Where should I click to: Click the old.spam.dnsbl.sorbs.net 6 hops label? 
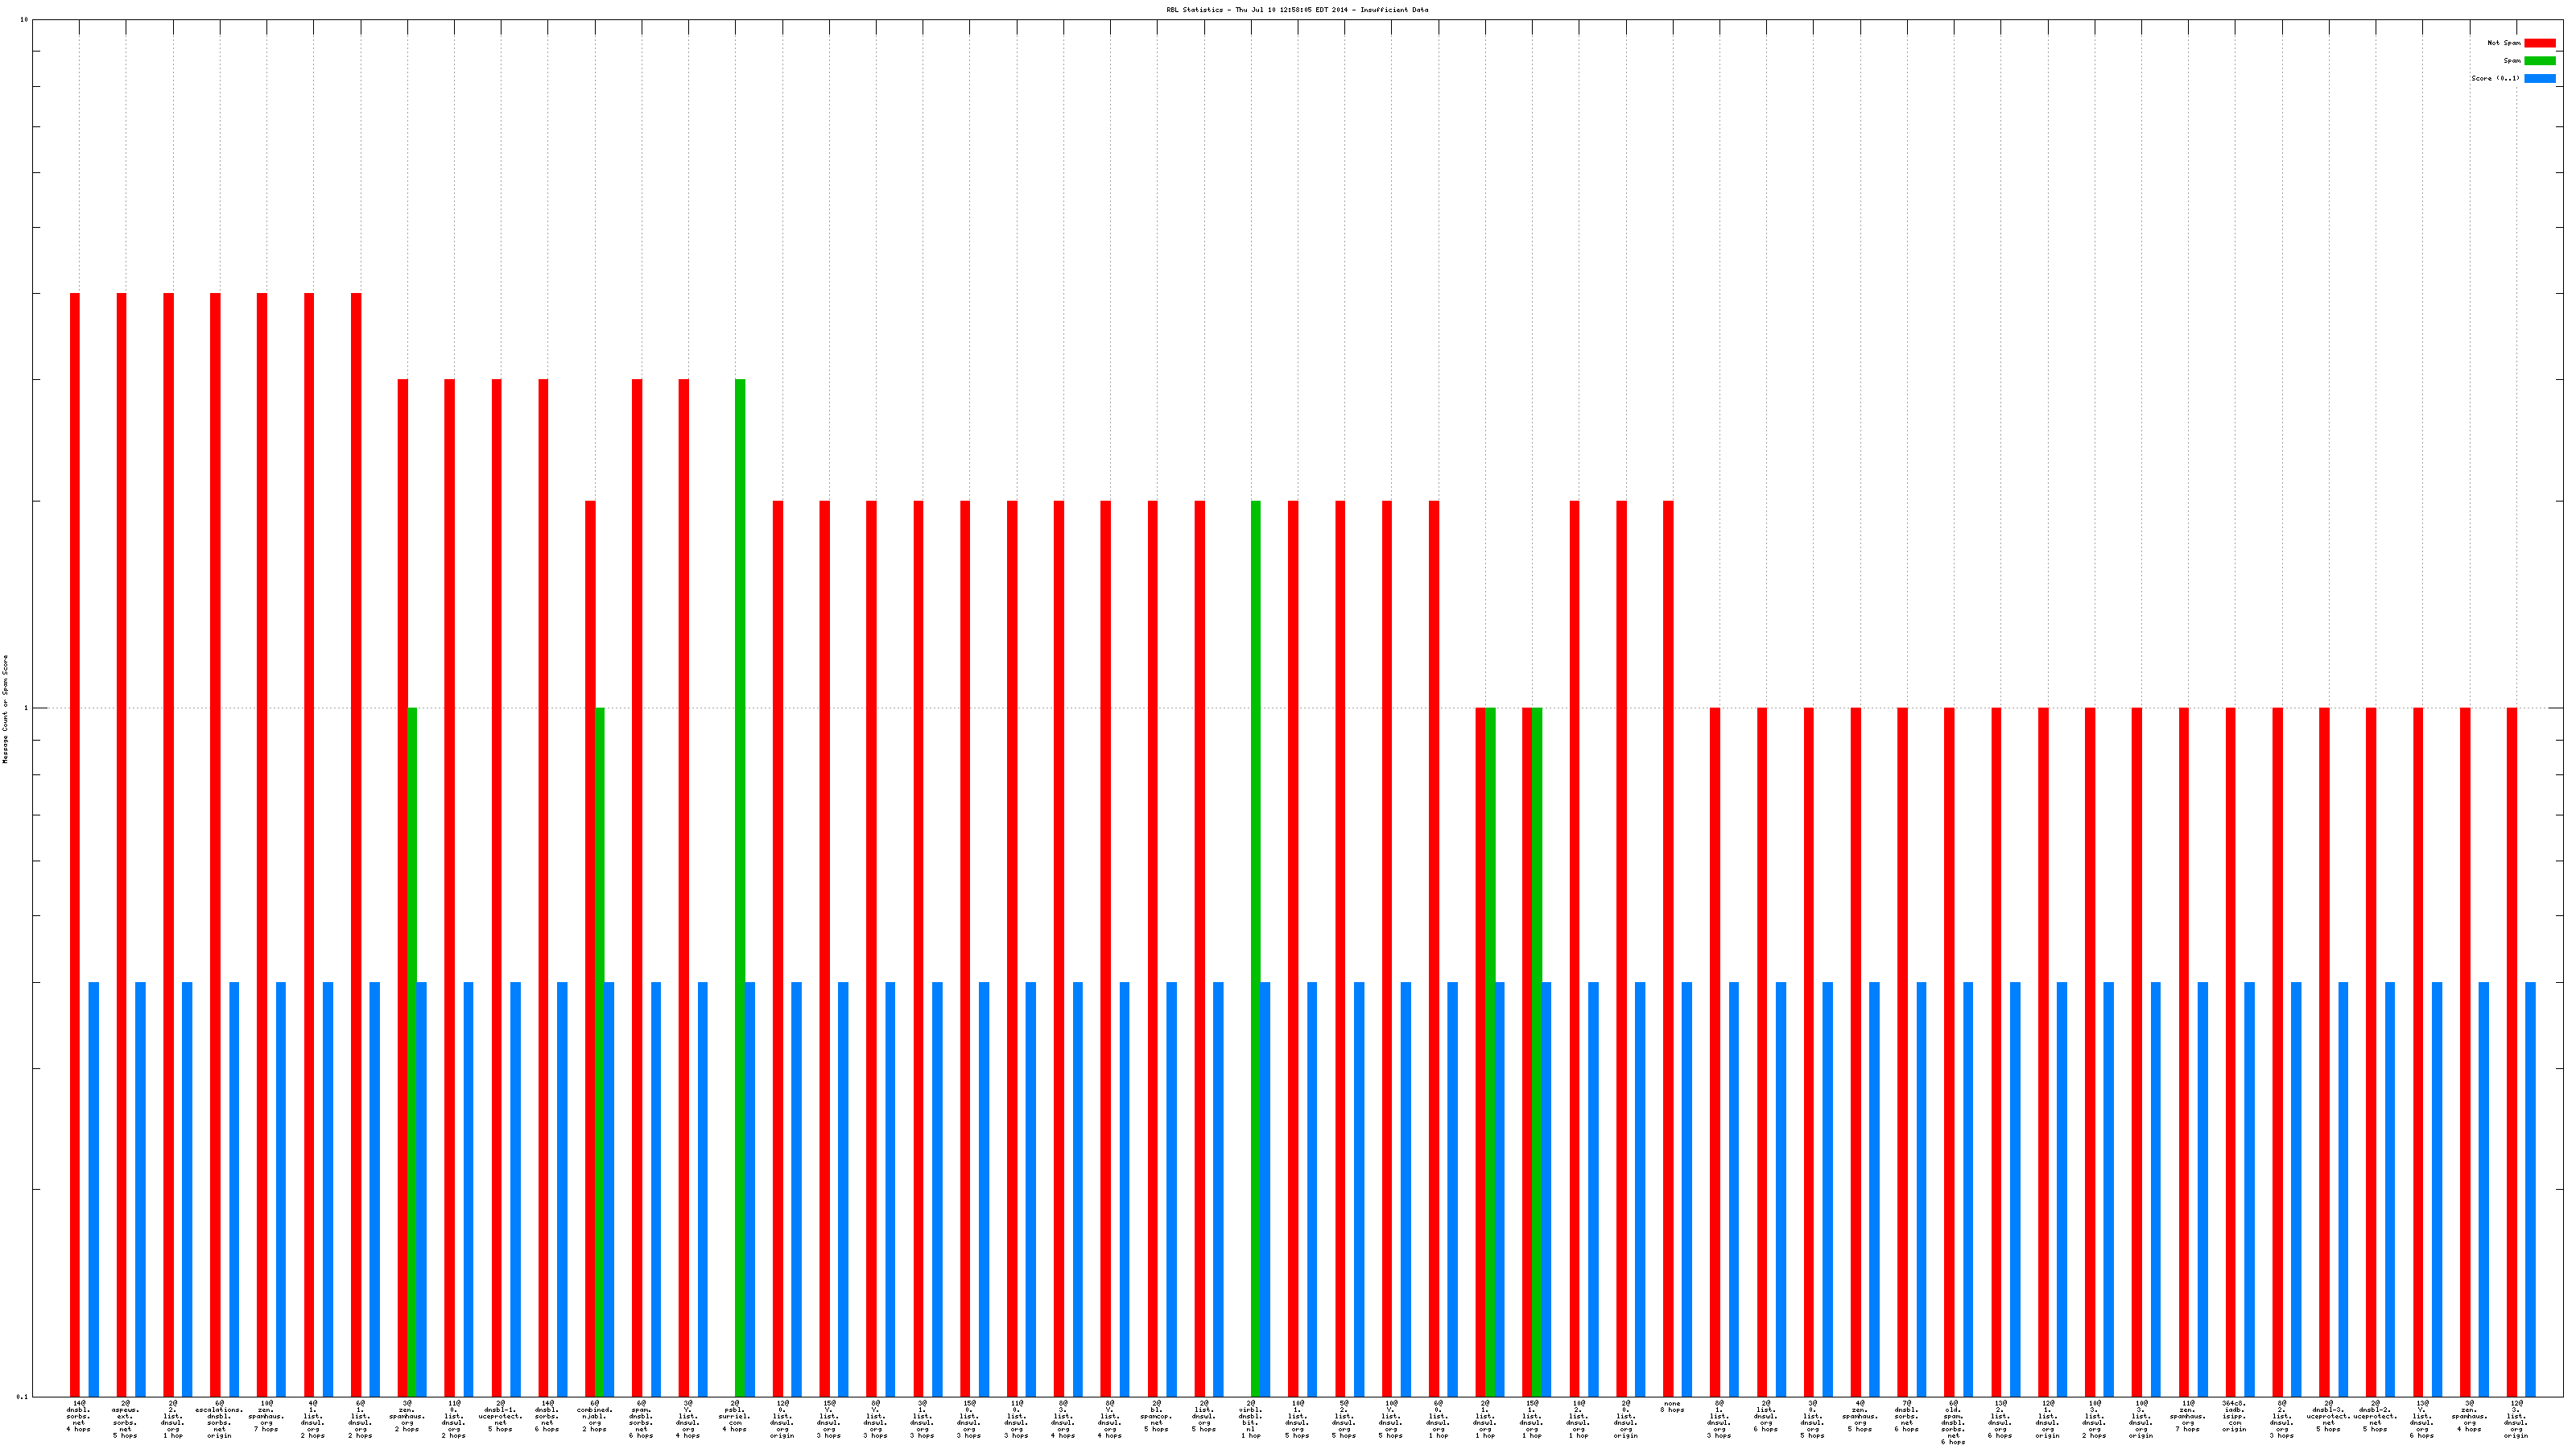click(x=1953, y=1422)
